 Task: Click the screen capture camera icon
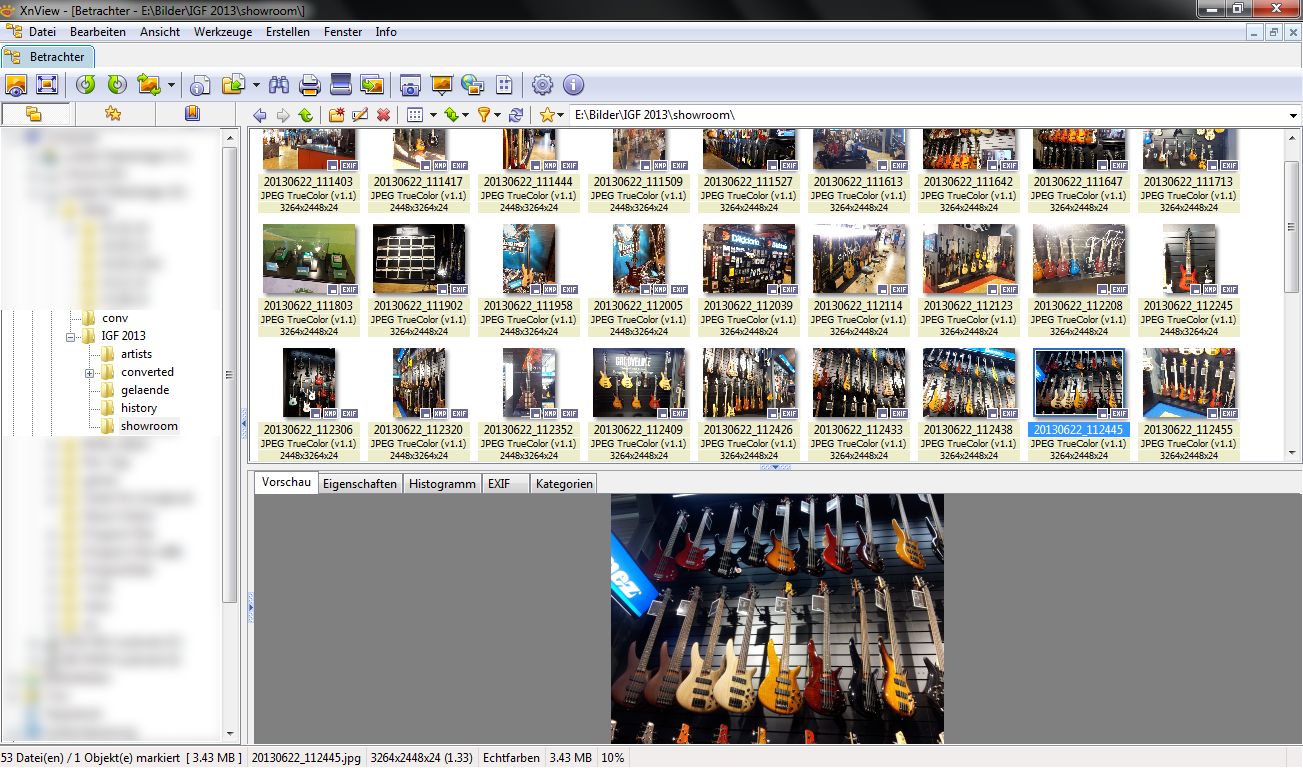(x=410, y=85)
